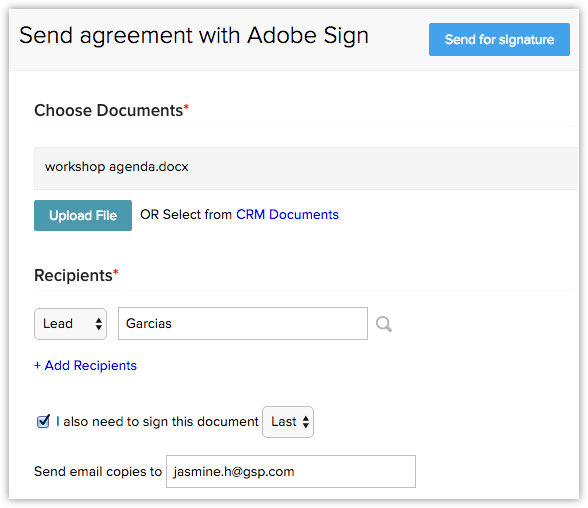Click the Send agreement with Adobe Sign title

(194, 36)
